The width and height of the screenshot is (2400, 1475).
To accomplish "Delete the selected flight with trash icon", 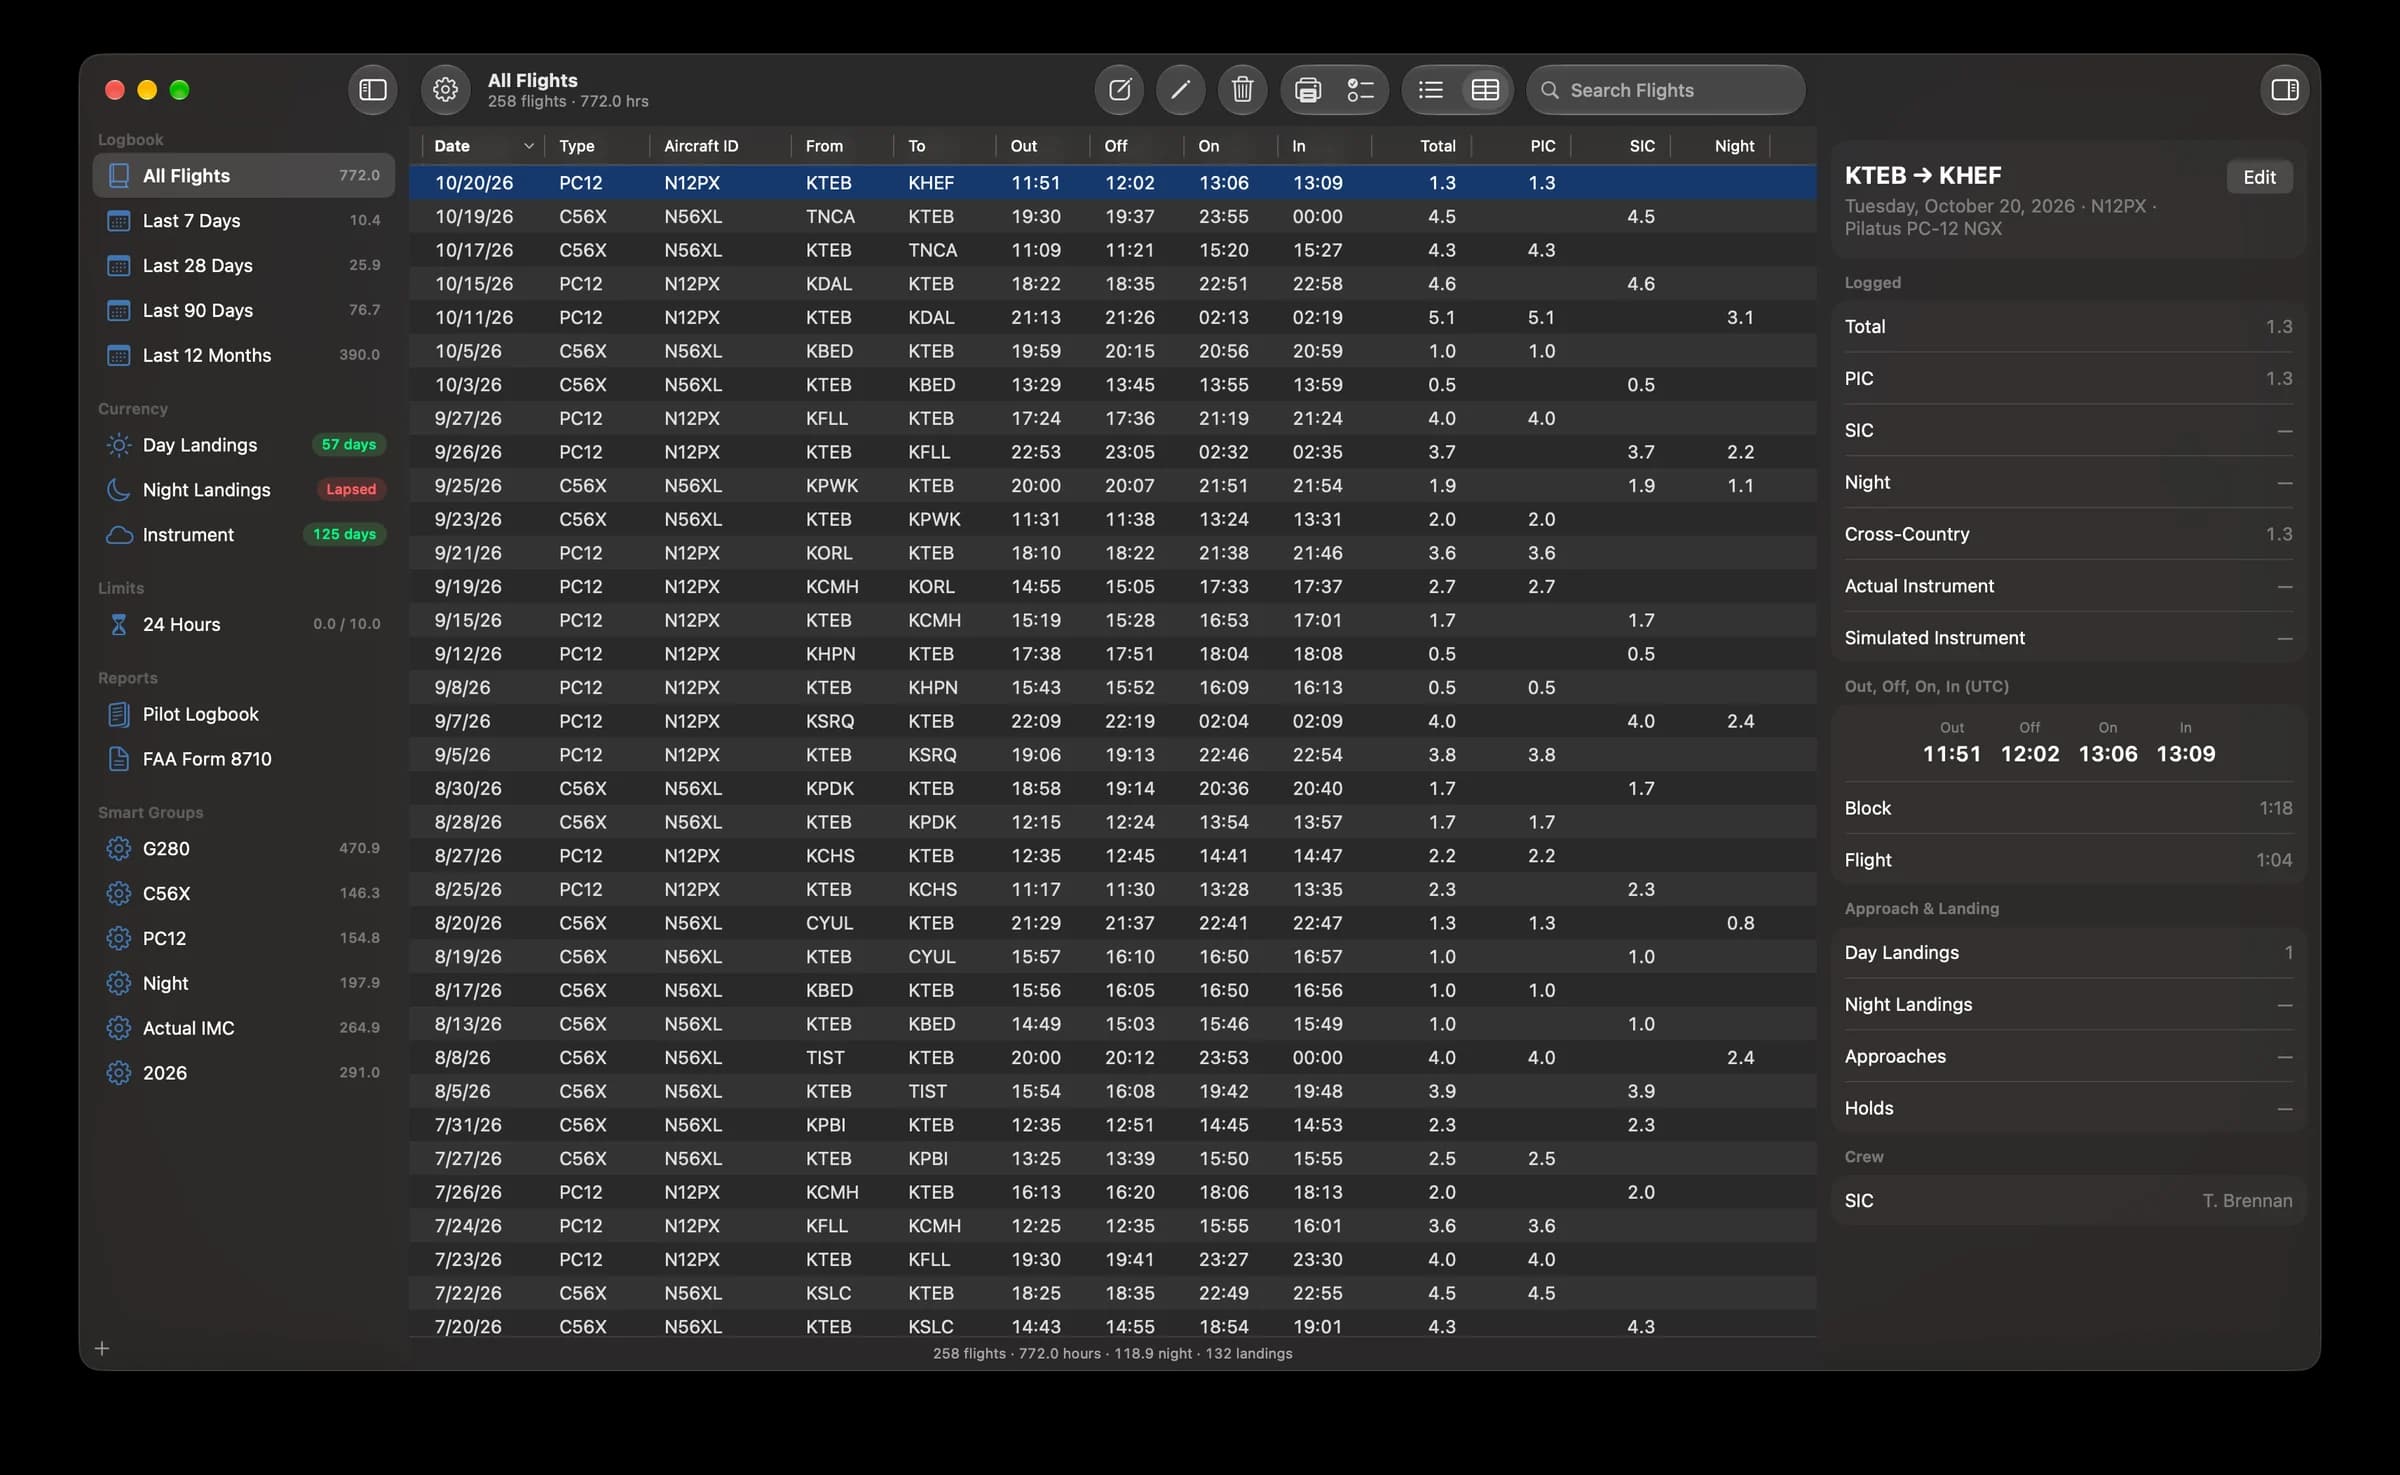I will [1242, 90].
